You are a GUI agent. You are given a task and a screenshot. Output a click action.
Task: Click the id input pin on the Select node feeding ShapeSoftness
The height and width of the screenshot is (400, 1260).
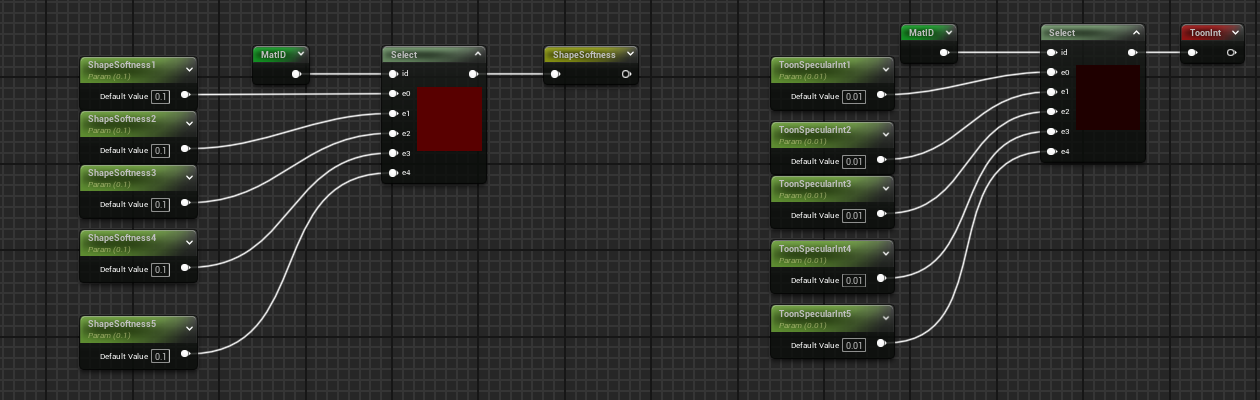point(394,74)
